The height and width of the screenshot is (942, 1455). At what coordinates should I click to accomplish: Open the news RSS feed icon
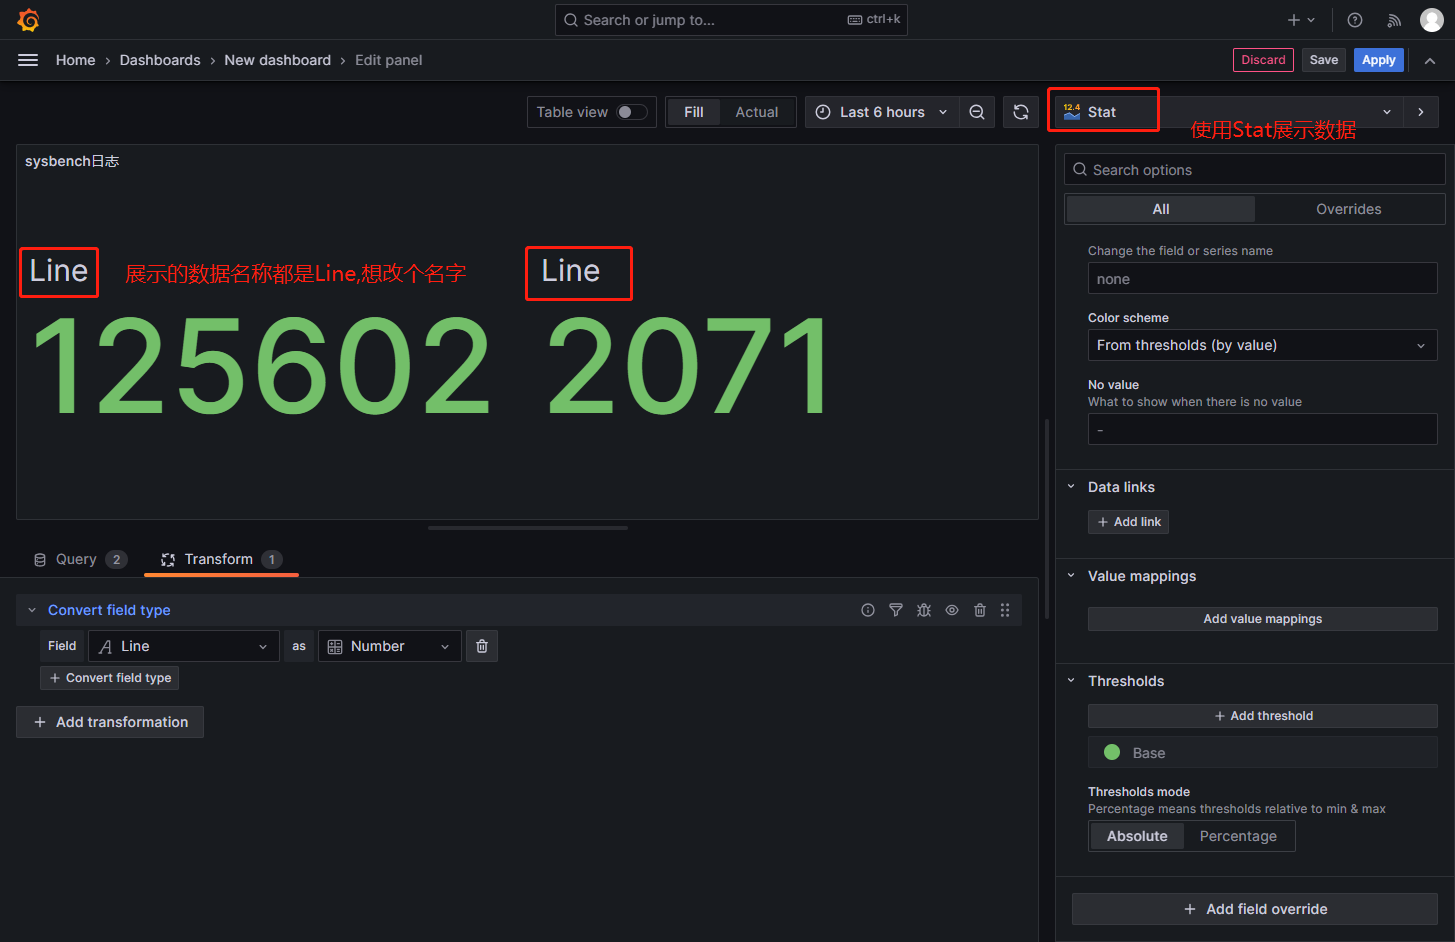coord(1394,20)
